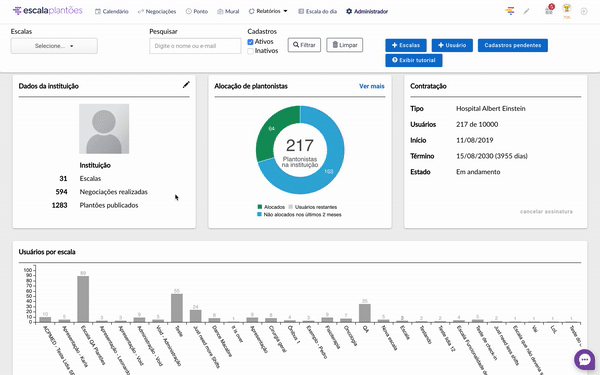Uncheck the Ativos checkbox

pos(250,42)
